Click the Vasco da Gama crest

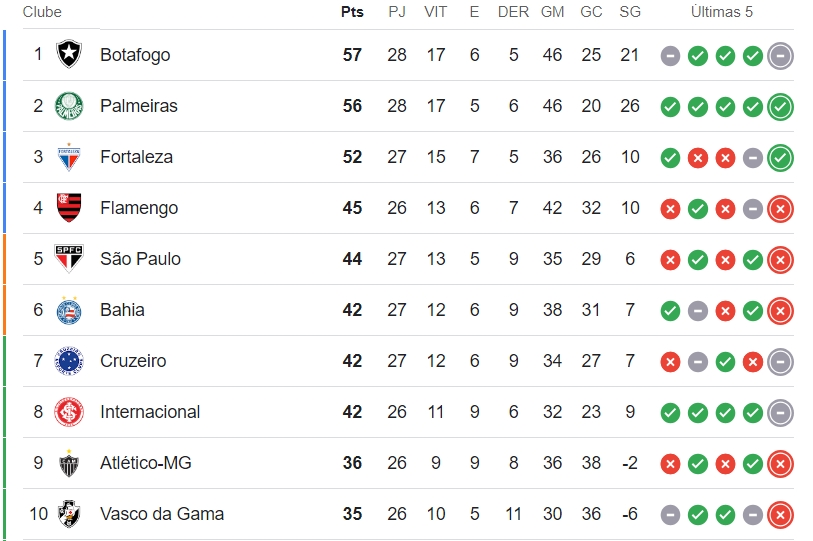[x=69, y=514]
